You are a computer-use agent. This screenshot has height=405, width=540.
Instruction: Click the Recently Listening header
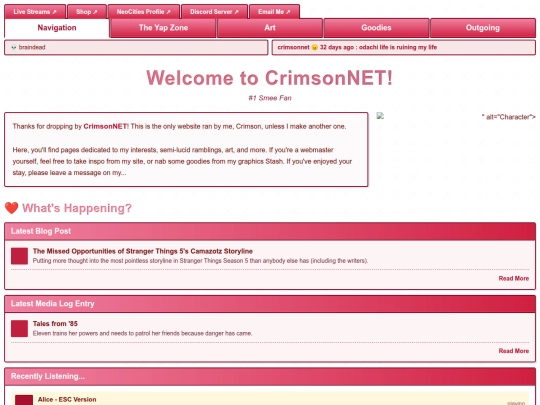click(270, 376)
